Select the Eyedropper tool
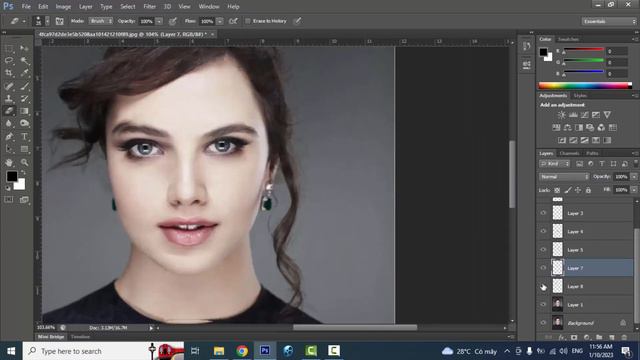Image resolution: width=640 pixels, height=360 pixels. (x=24, y=73)
